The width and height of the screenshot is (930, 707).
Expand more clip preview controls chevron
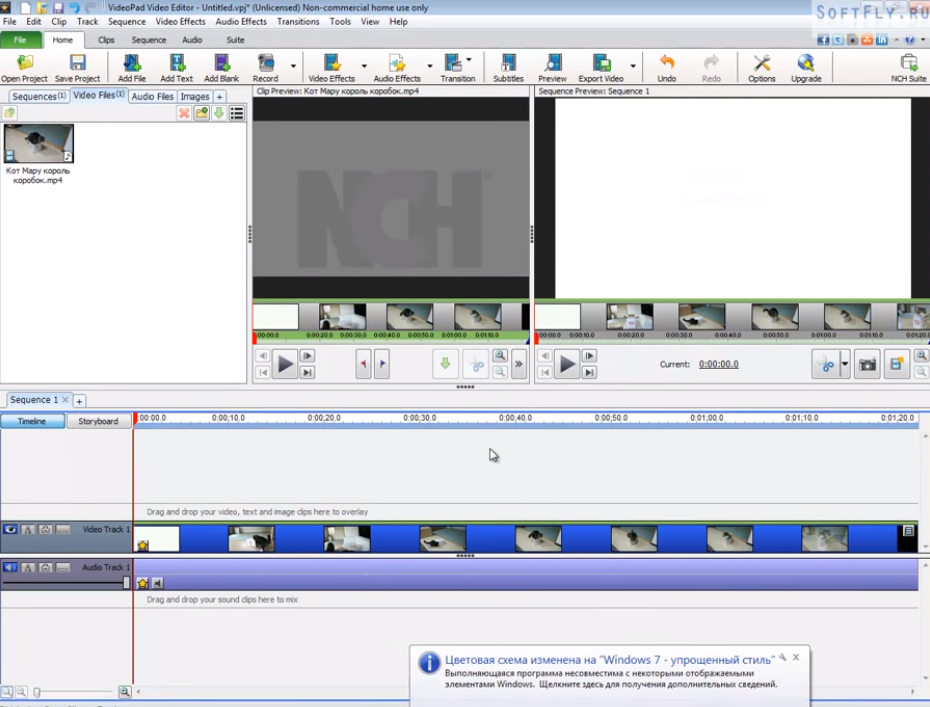tap(519, 364)
